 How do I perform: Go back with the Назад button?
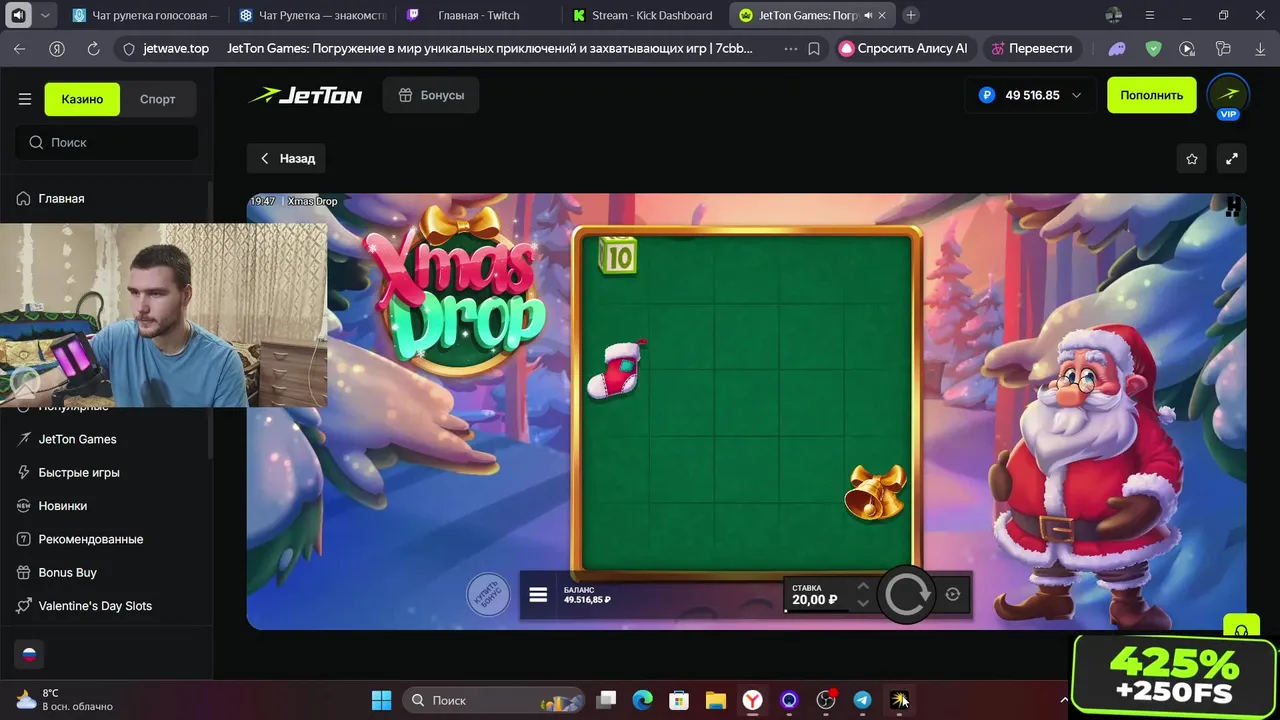click(287, 158)
